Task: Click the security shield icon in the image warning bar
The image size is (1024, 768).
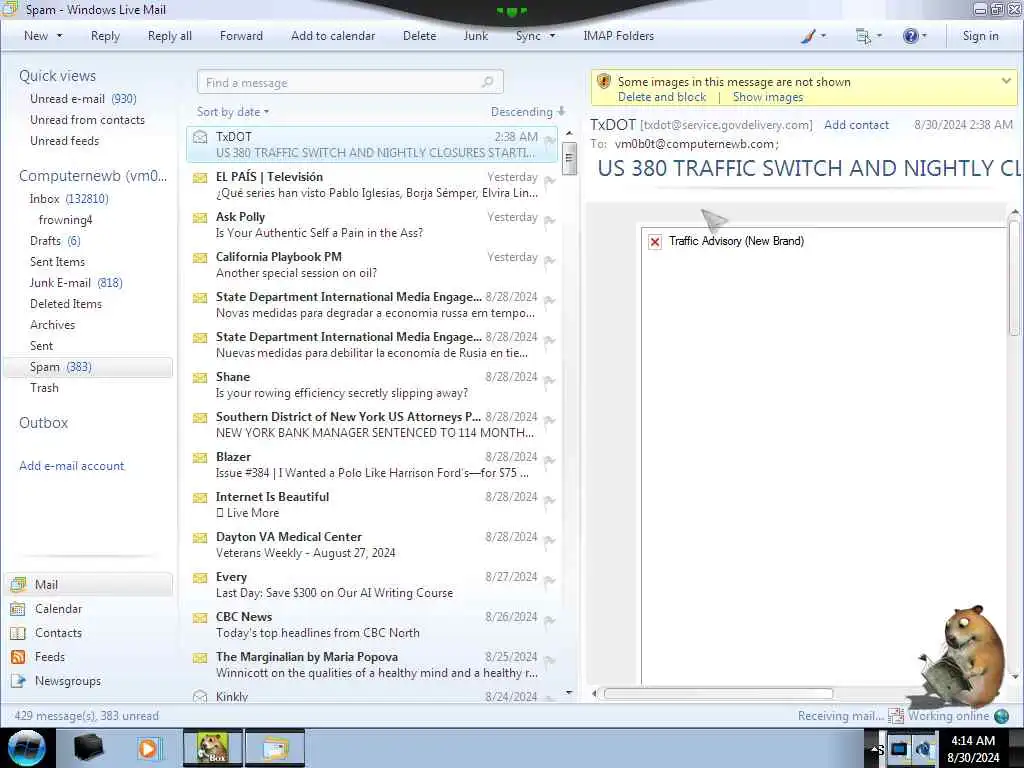Action: coord(604,82)
